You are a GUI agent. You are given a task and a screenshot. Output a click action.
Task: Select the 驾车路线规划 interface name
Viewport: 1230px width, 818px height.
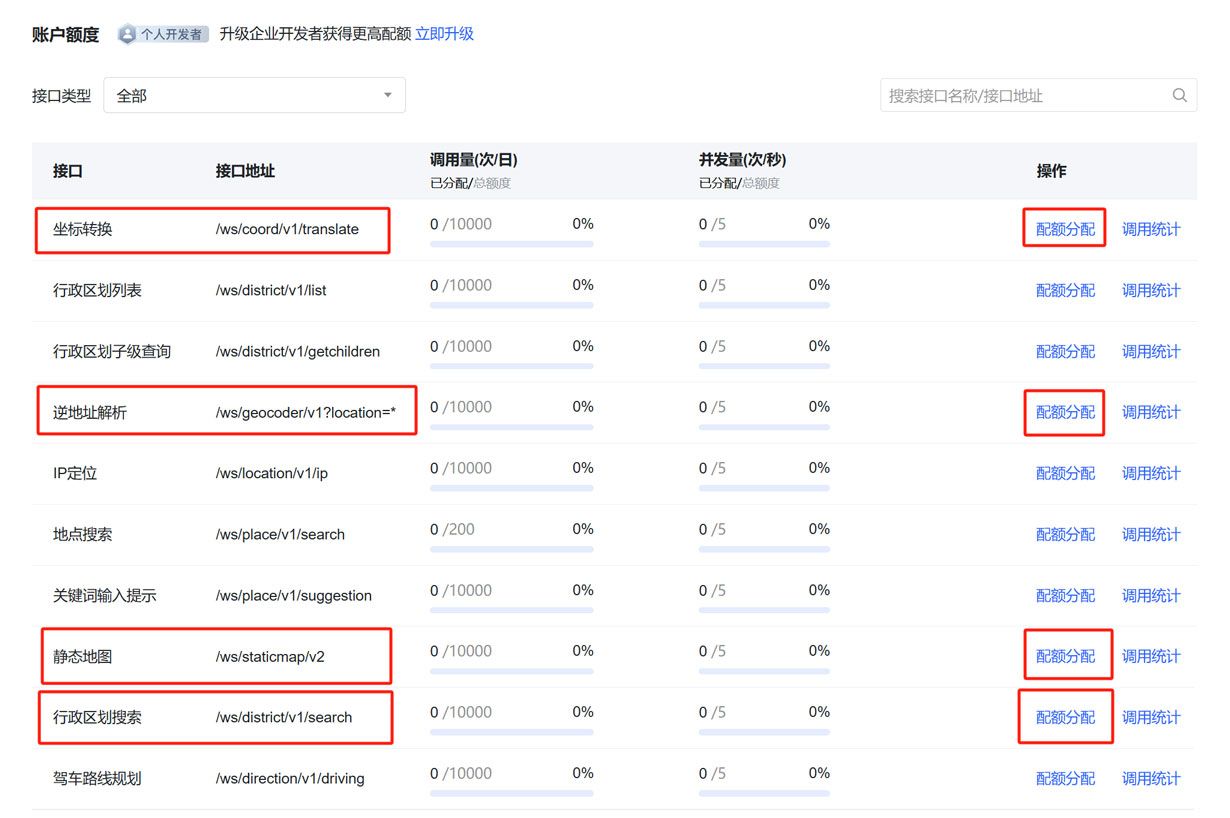tap(98, 778)
